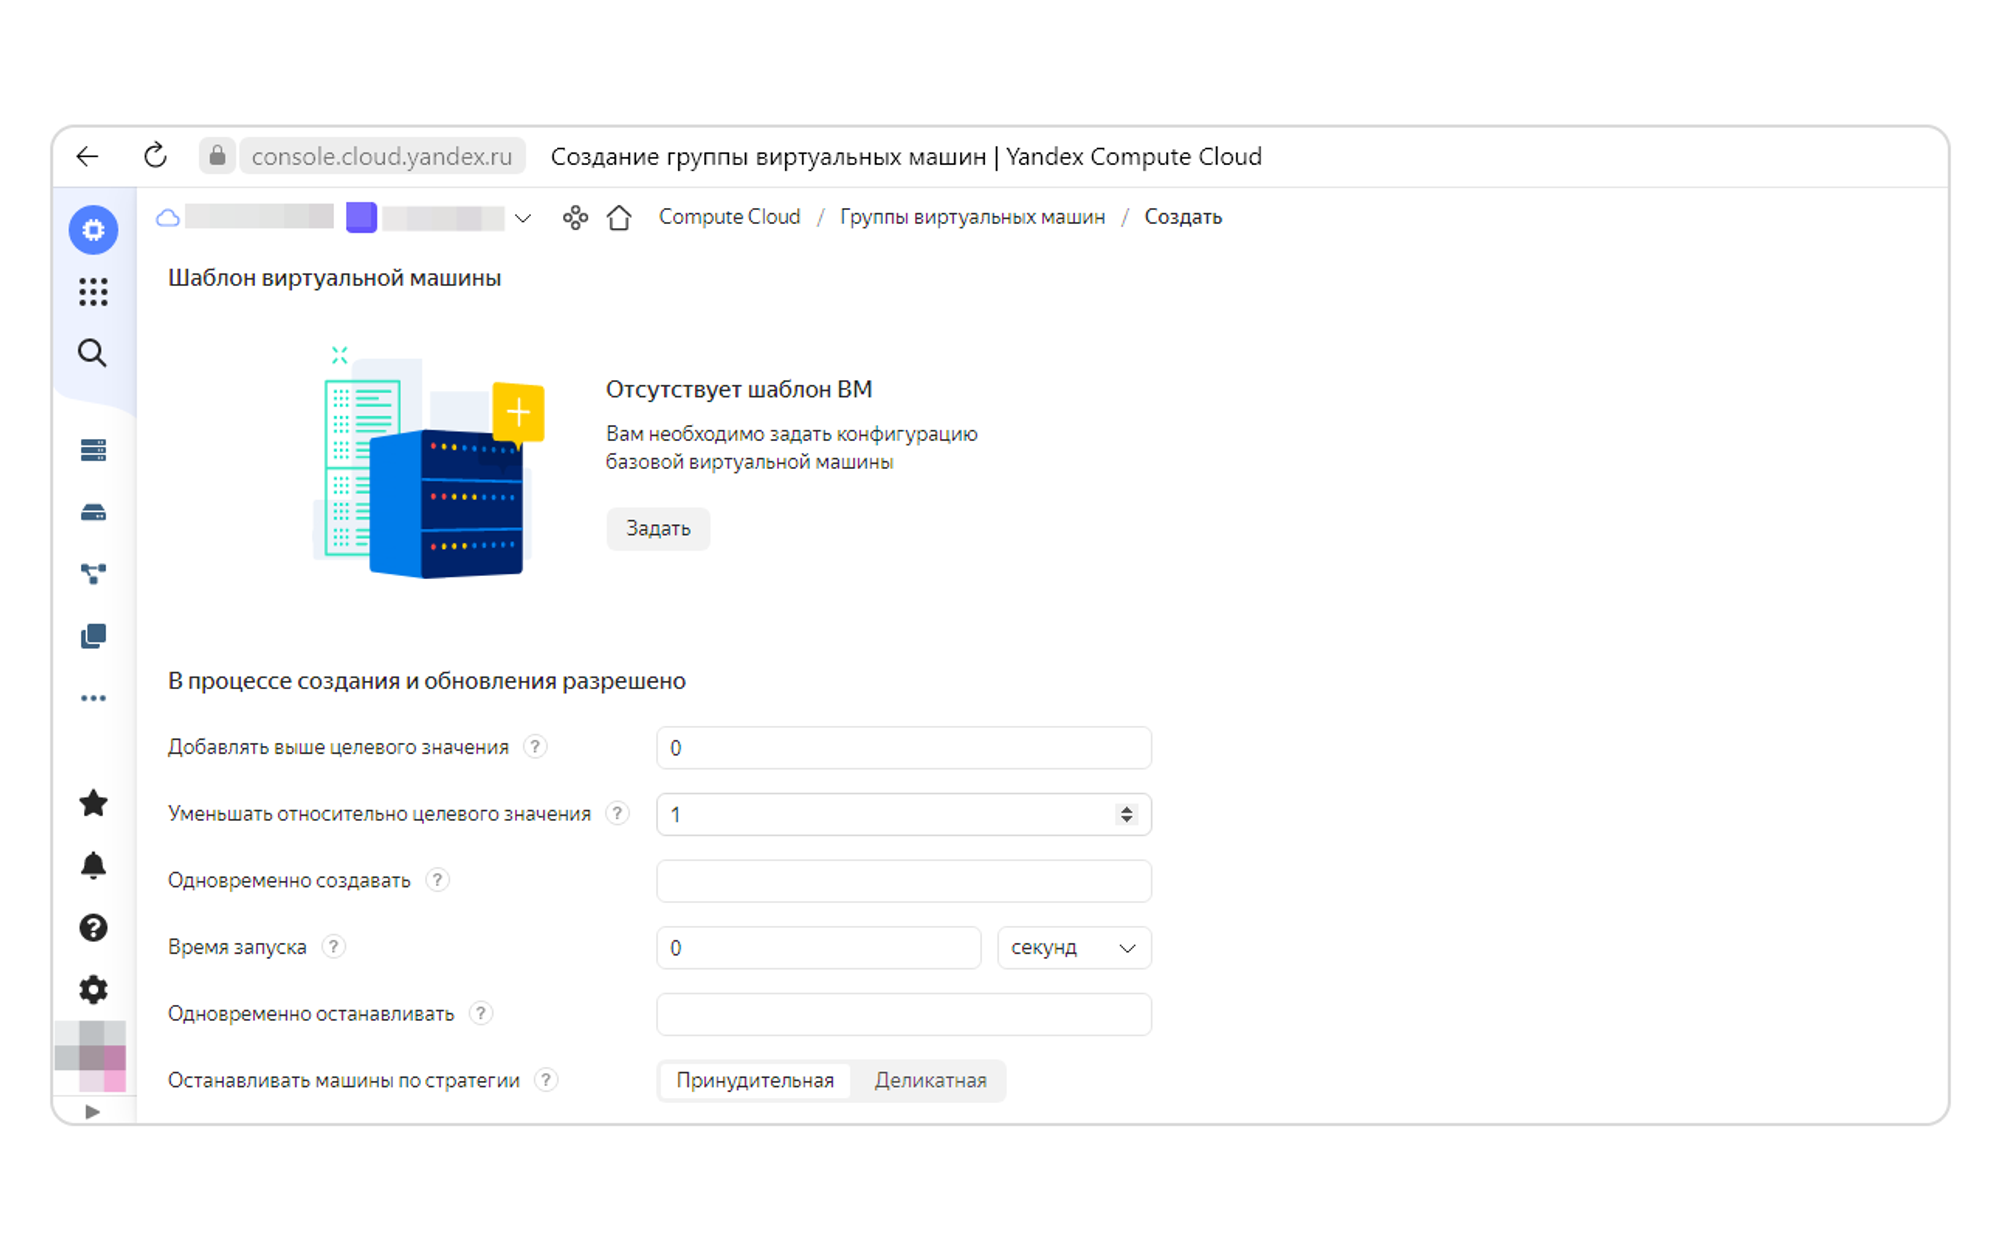Open Compute Cloud service icon in sidebar
Screen dimensions: 2000x1250
[93, 230]
